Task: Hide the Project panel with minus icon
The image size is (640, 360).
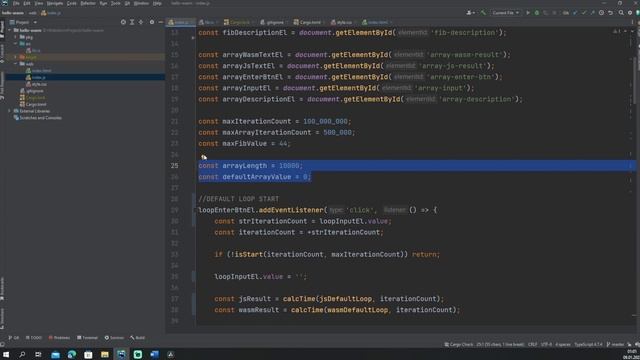Action: (x=160, y=22)
